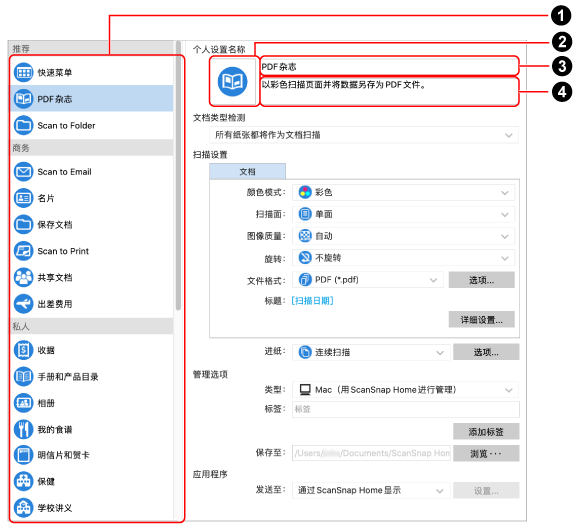
Task: Open the 发送至 dropdown
Action: point(371,491)
